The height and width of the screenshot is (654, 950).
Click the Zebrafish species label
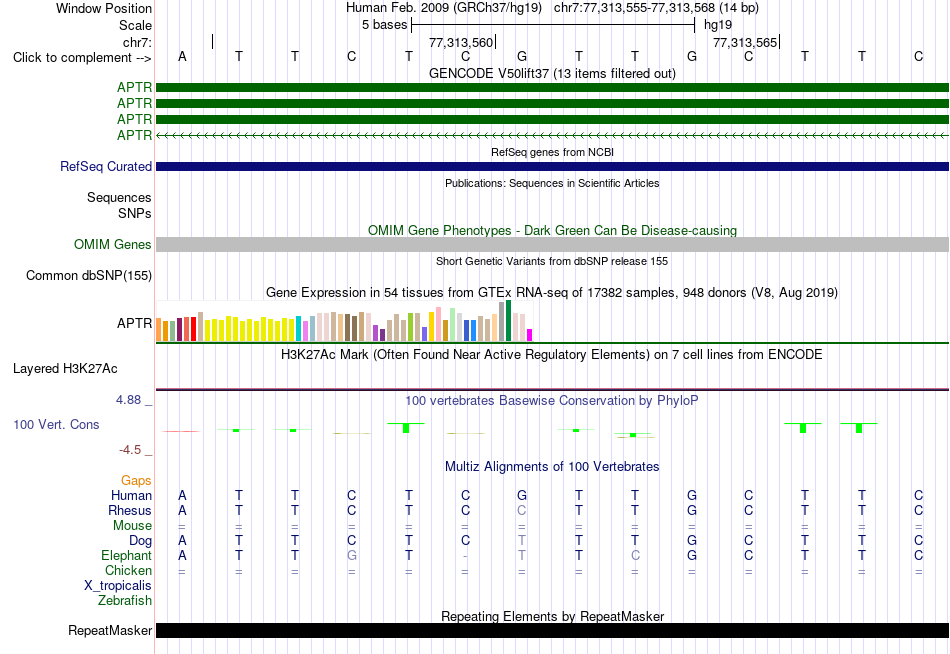point(125,601)
